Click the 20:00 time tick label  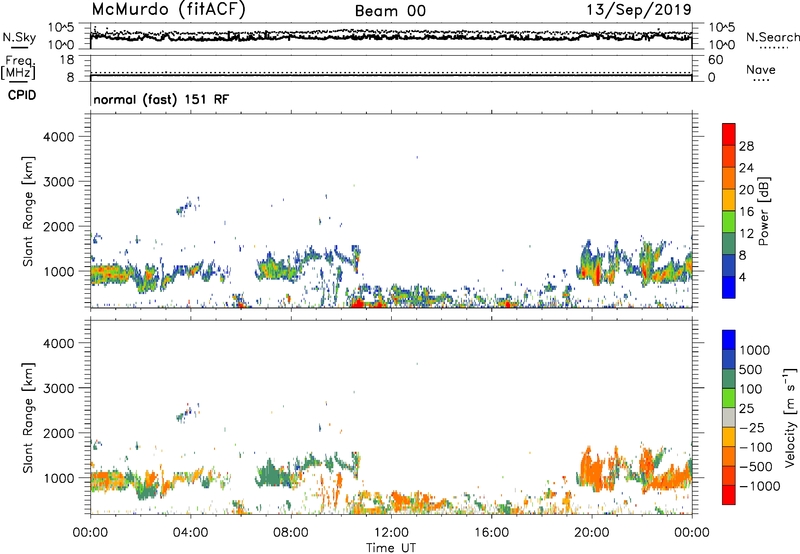[x=591, y=533]
